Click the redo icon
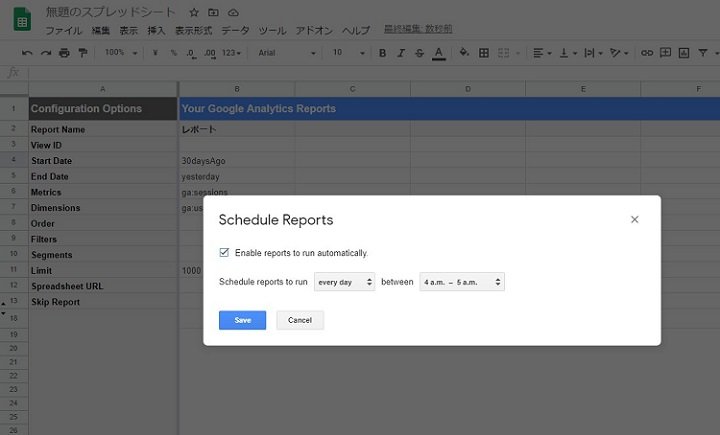 point(45,53)
